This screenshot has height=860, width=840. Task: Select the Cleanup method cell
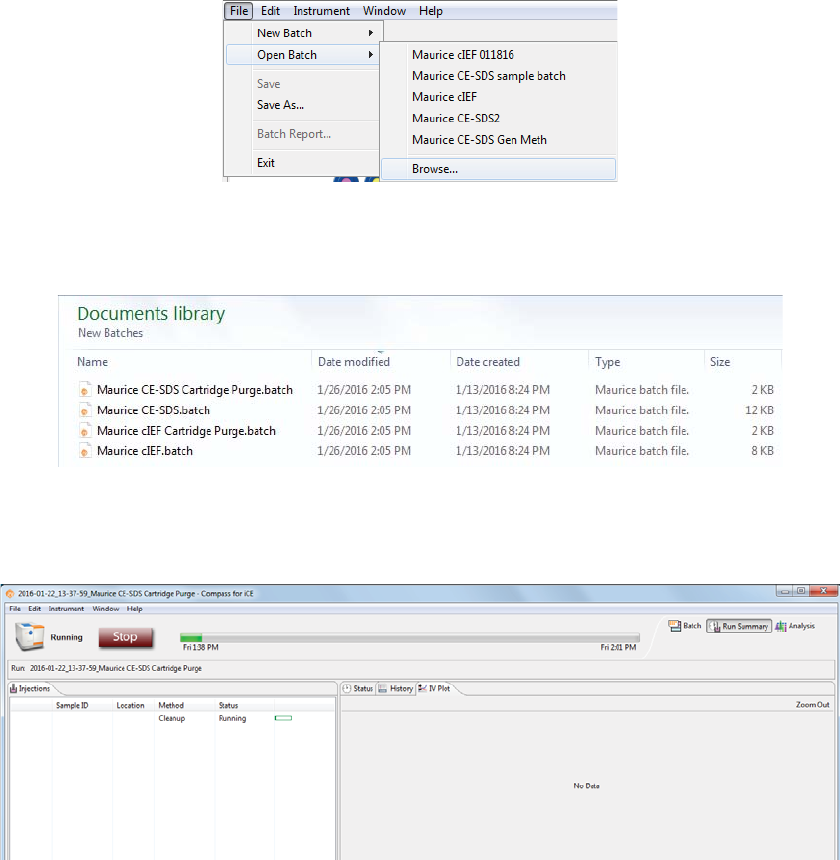coord(172,718)
